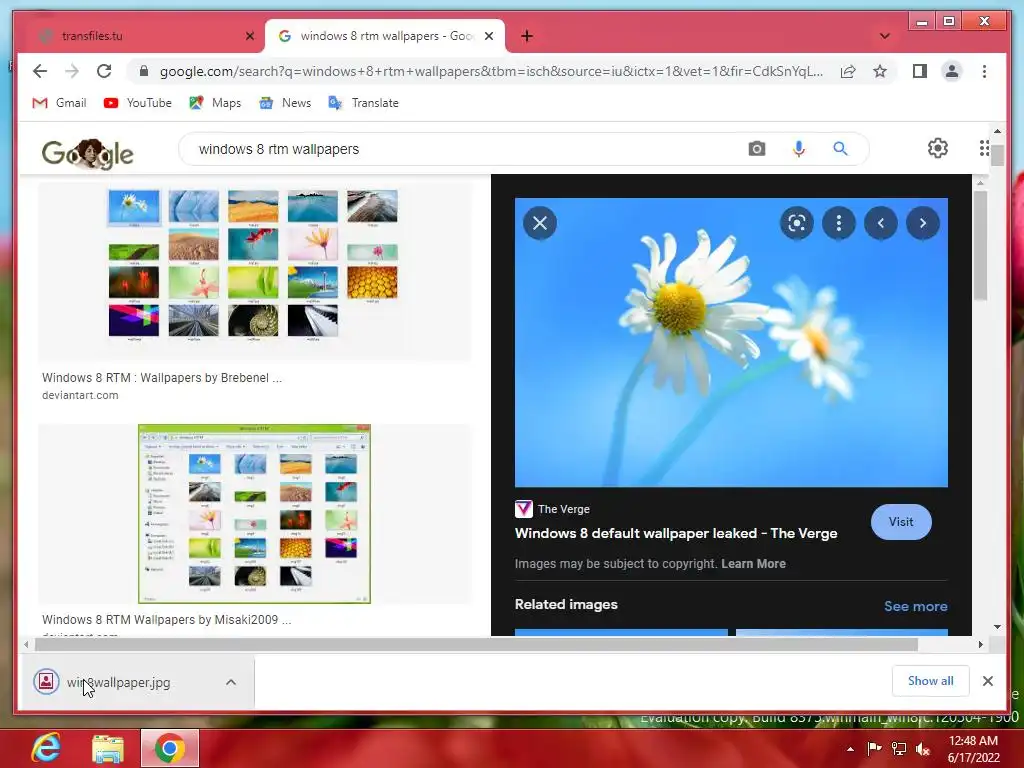Click the muted volume tray icon
The width and height of the screenshot is (1024, 768).
(x=923, y=749)
